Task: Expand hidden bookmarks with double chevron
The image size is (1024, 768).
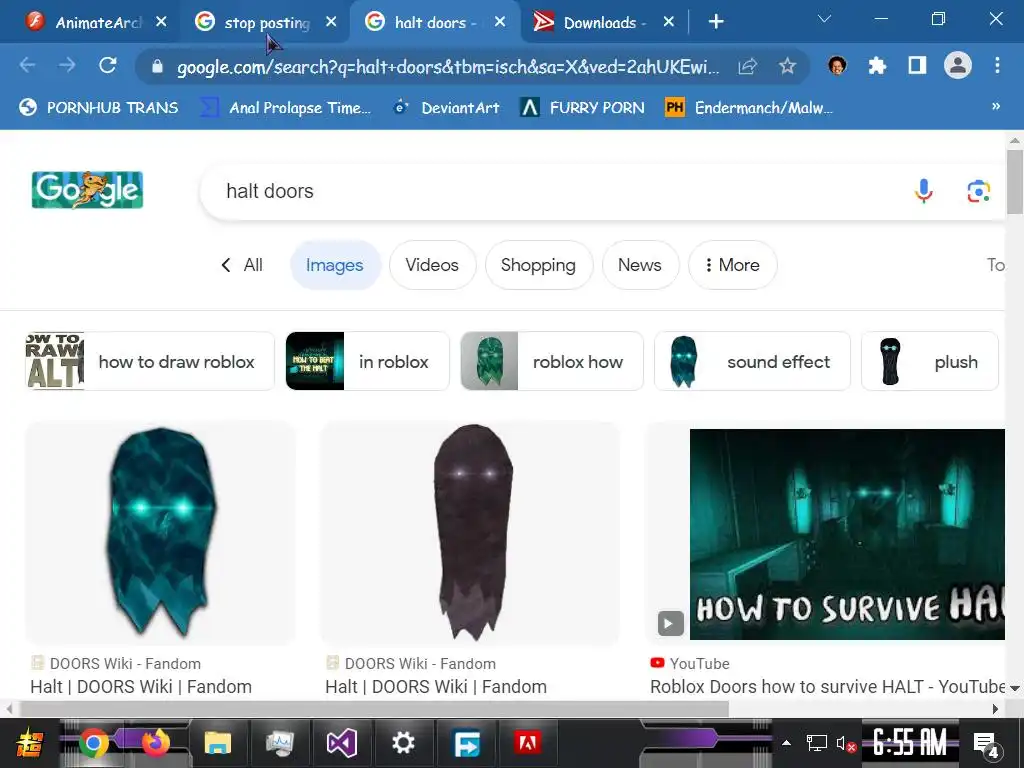Action: 996,106
